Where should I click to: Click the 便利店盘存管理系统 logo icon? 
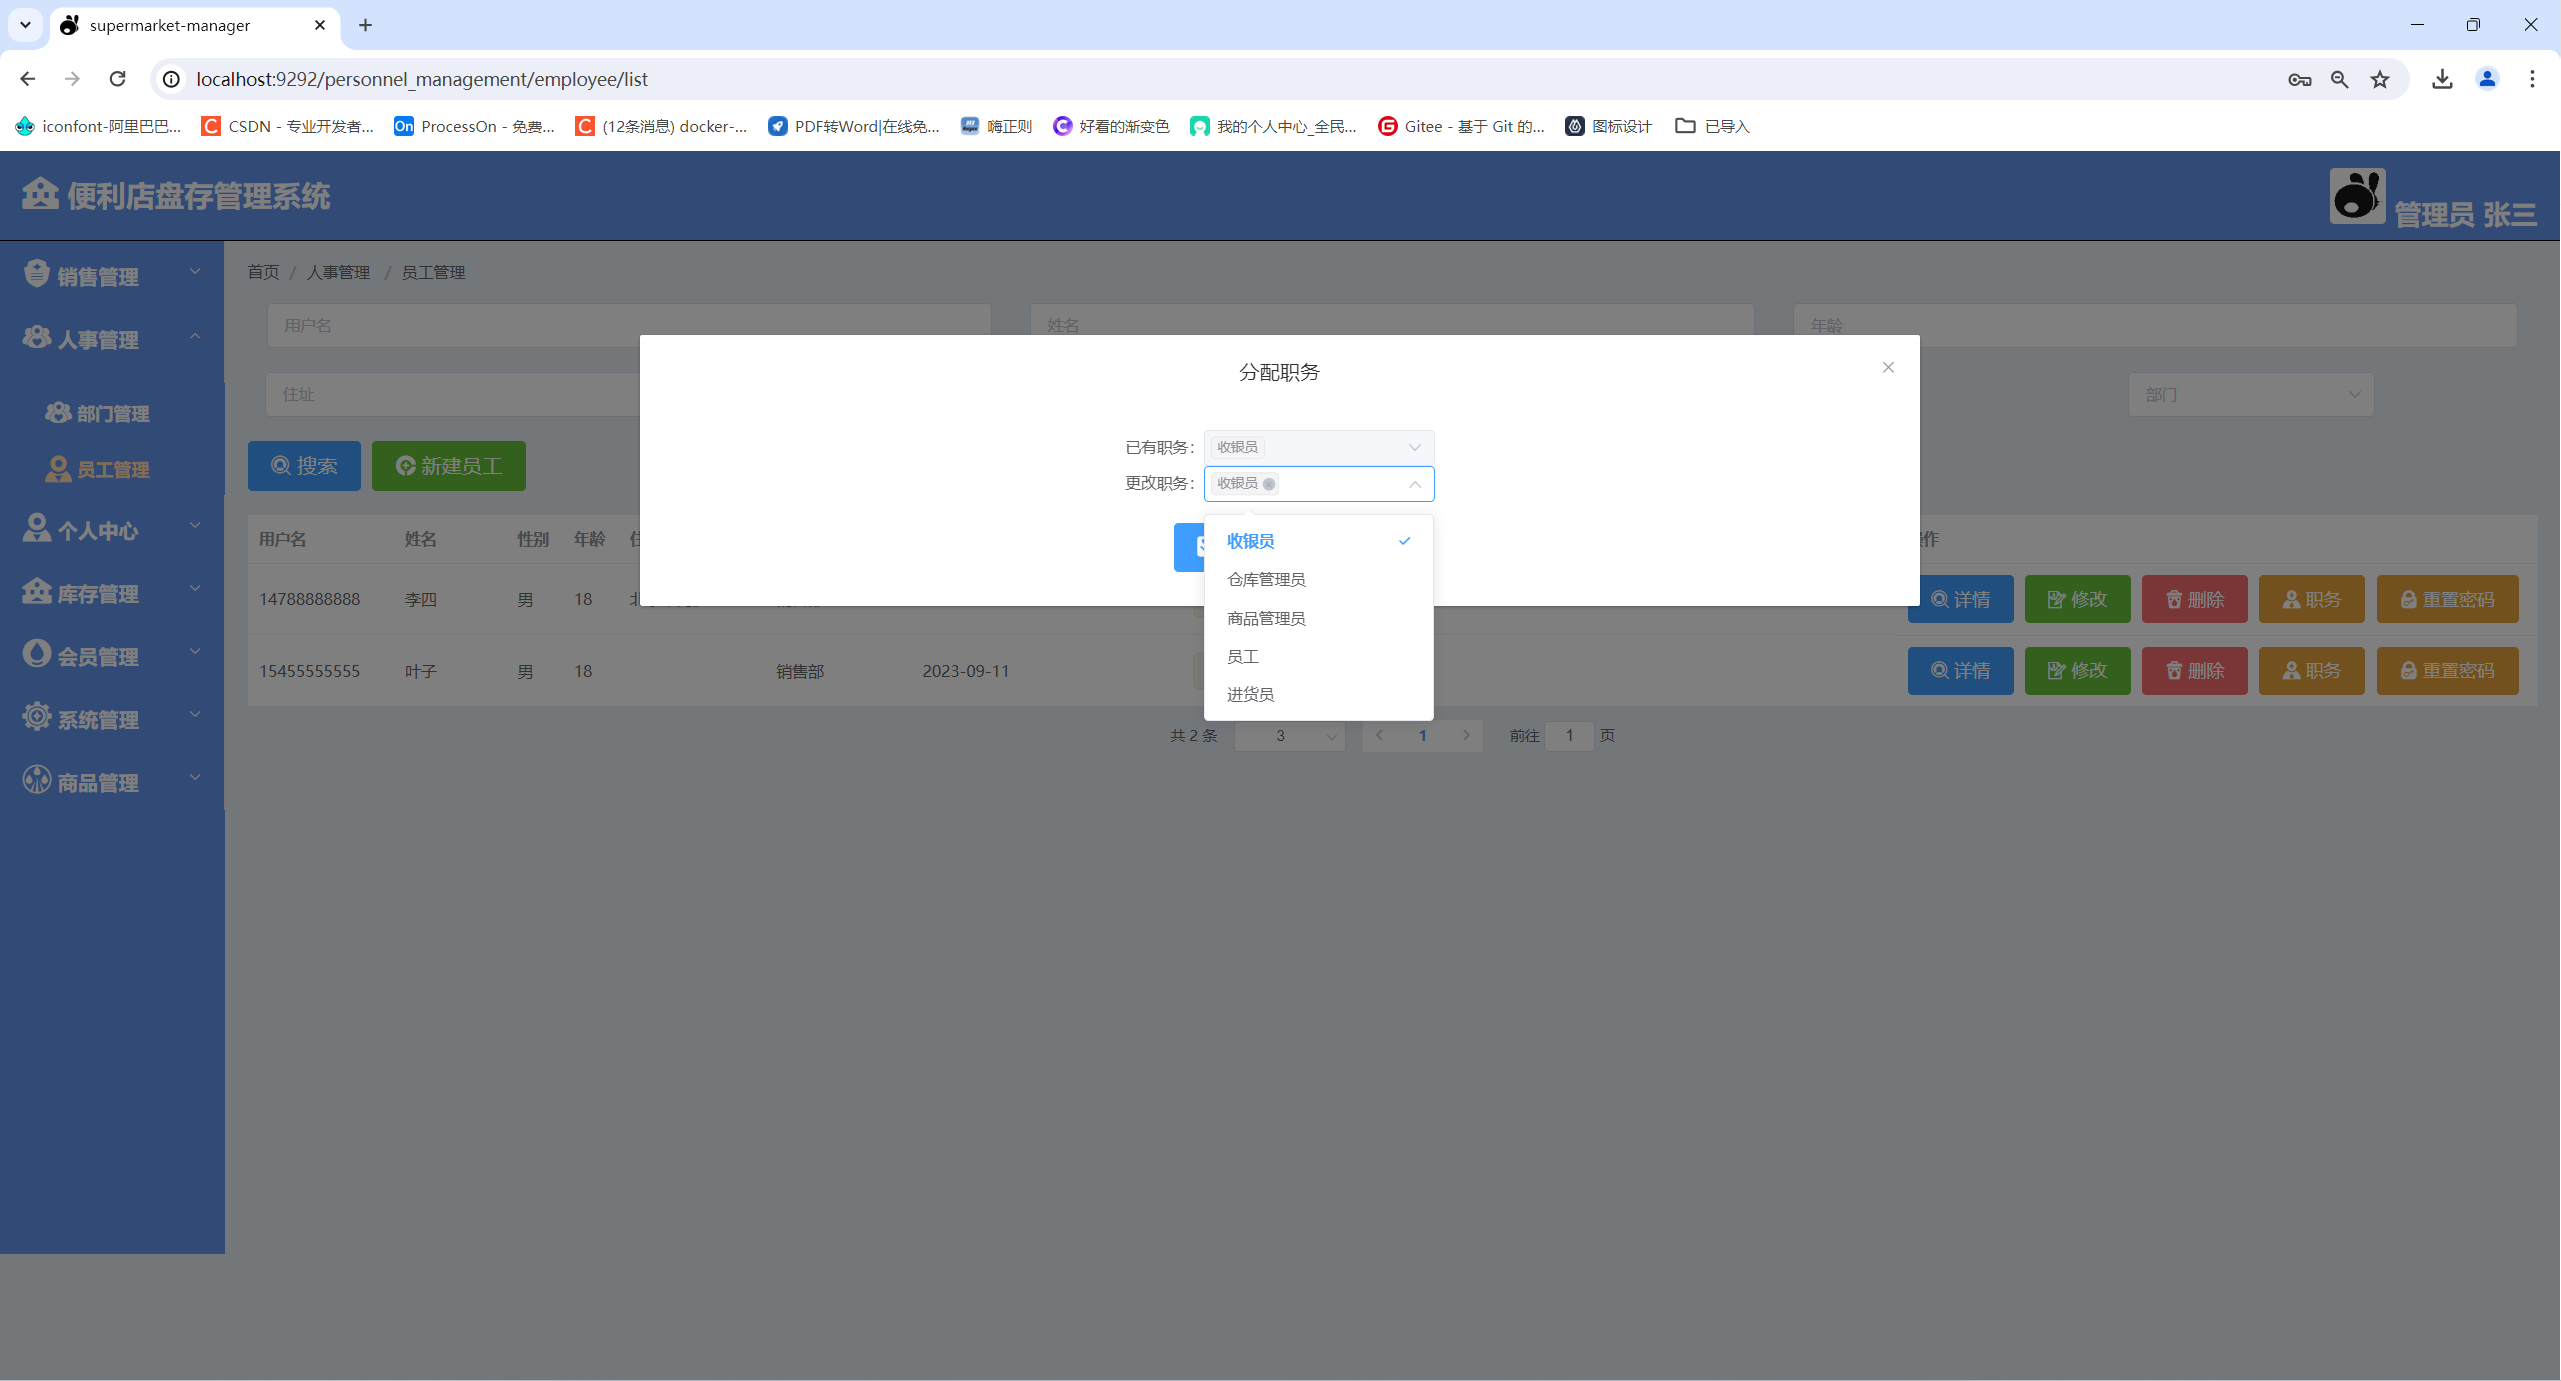(40, 193)
